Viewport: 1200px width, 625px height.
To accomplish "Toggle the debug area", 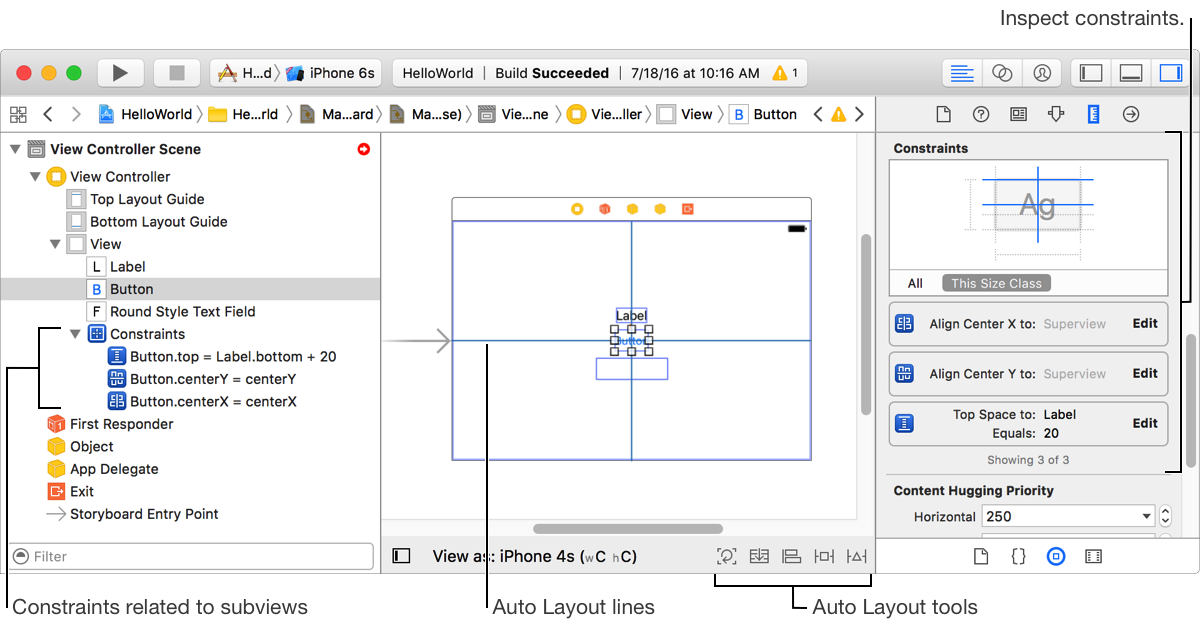I will (1131, 73).
